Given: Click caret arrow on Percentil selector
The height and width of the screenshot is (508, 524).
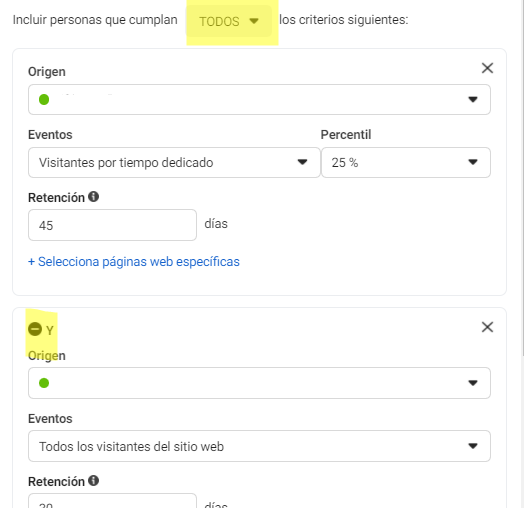Looking at the screenshot, I should pyautogui.click(x=473, y=162).
